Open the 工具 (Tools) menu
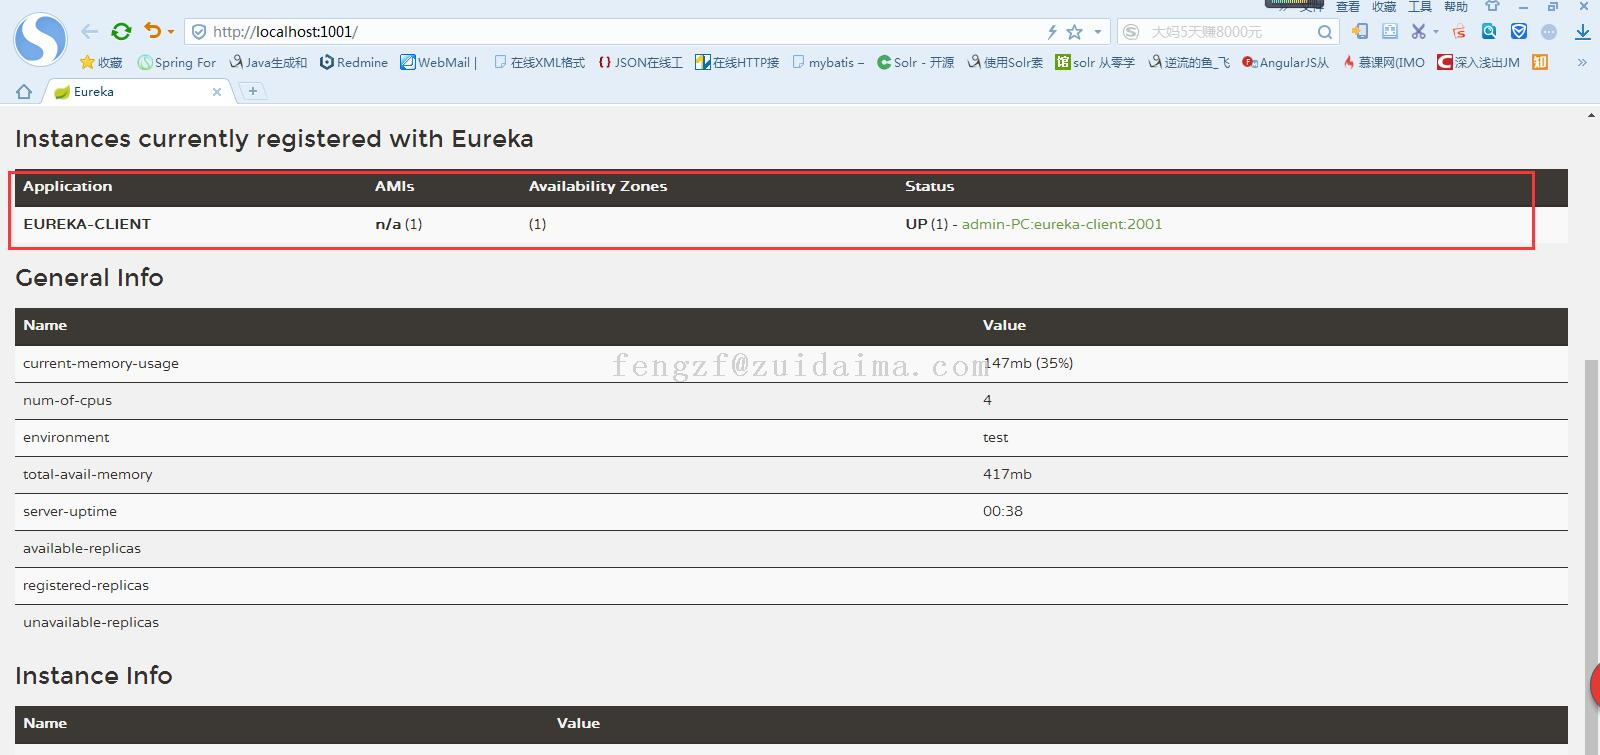Viewport: 1600px width, 755px height. click(1420, 7)
